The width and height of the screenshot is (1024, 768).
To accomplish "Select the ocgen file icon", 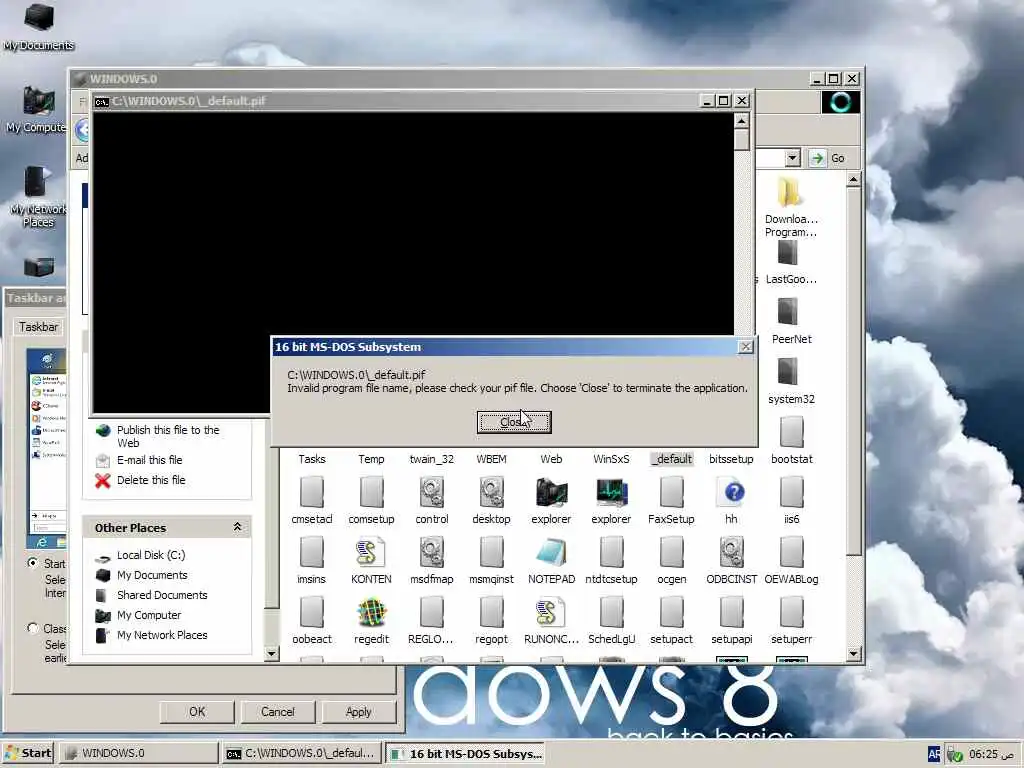I will click(671, 552).
